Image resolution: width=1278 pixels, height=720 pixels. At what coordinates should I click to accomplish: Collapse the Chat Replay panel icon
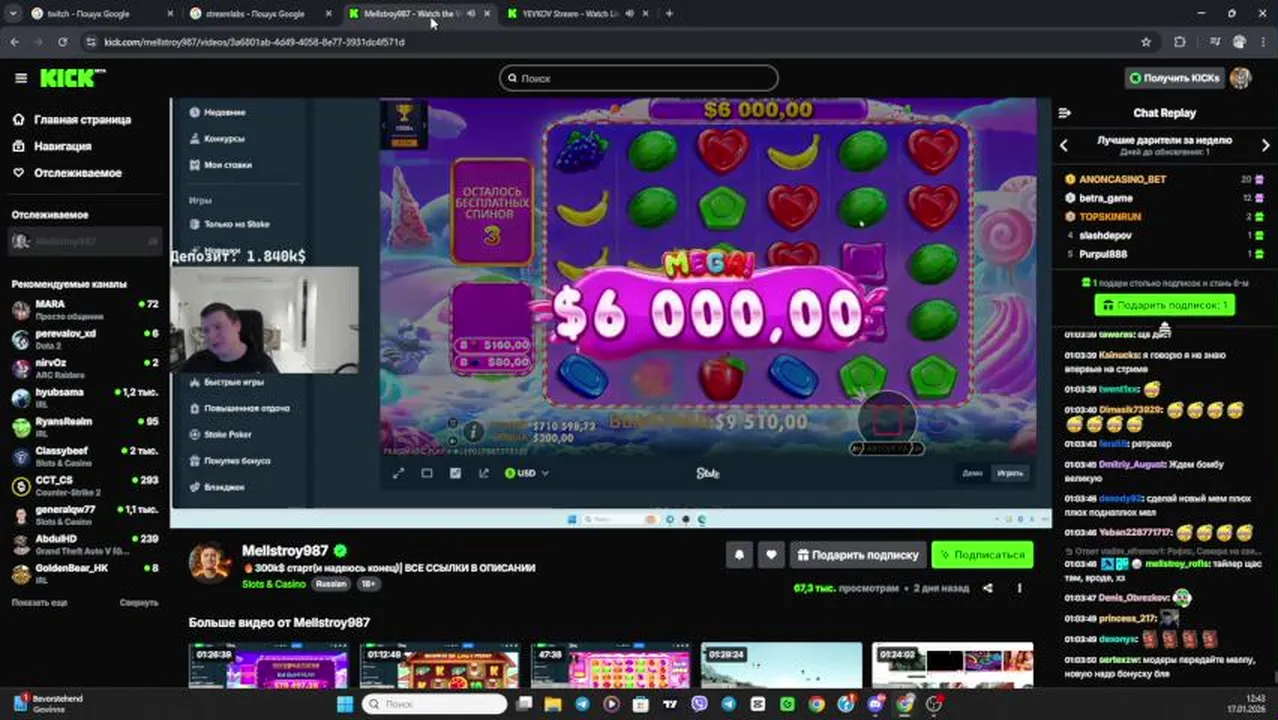(x=1064, y=113)
